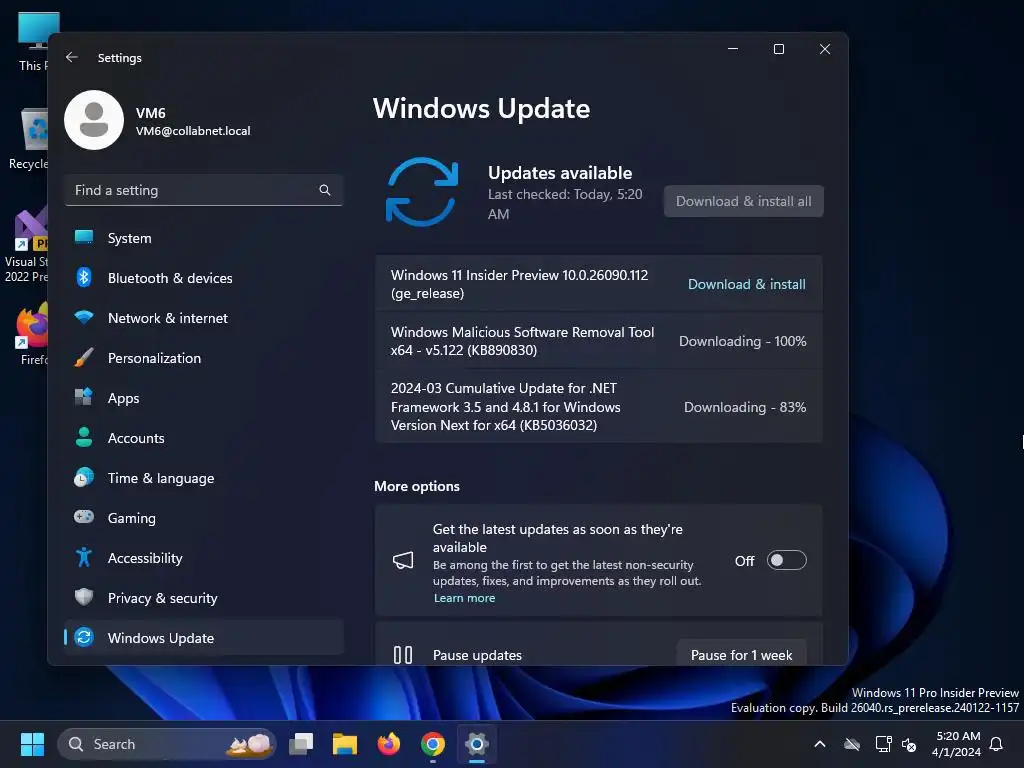Open Task View from the taskbar
Viewport: 1024px width, 768px height.
(301, 744)
